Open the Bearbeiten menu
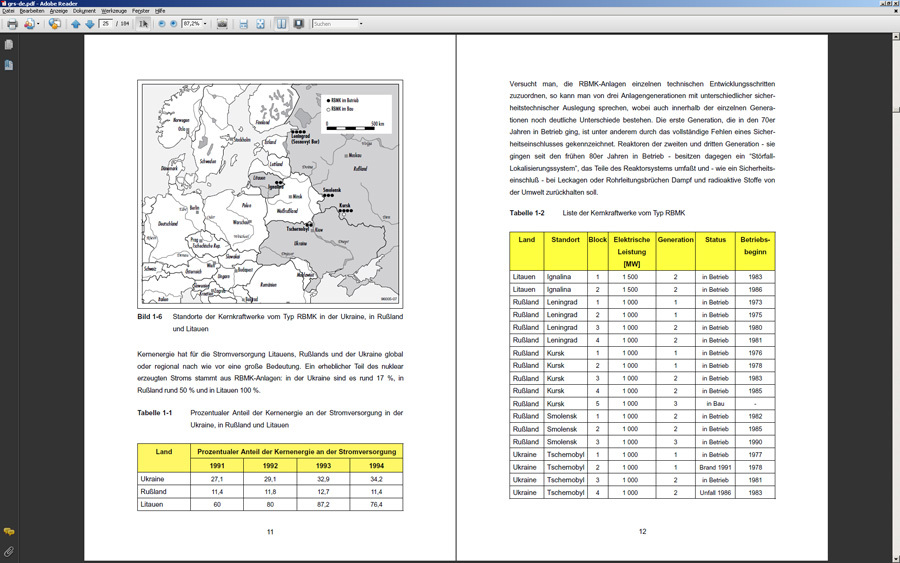The image size is (900, 563). (32, 11)
